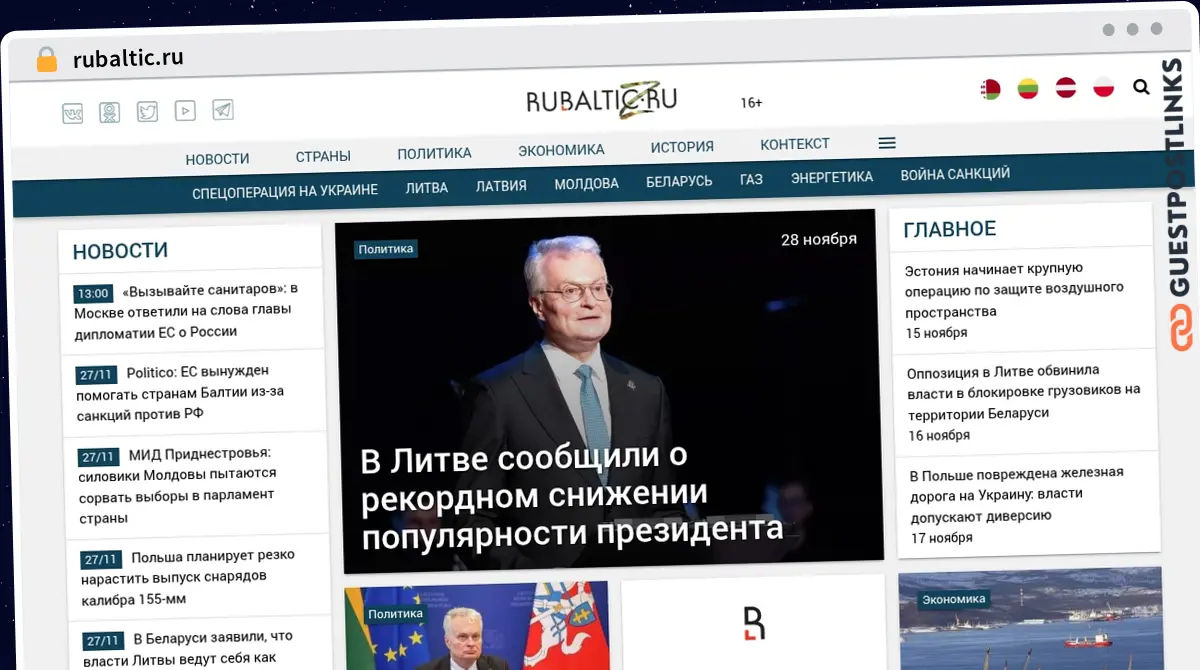Select Спецоперация на Украине topic
Image resolution: width=1200 pixels, height=670 pixels.
(285, 191)
